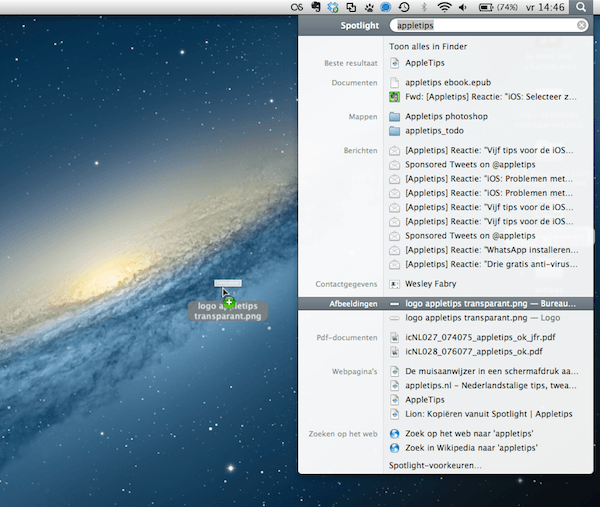Open icNL028_076077_appletips_ok.pdf
Image resolution: width=600 pixels, height=507 pixels.
coord(474,352)
